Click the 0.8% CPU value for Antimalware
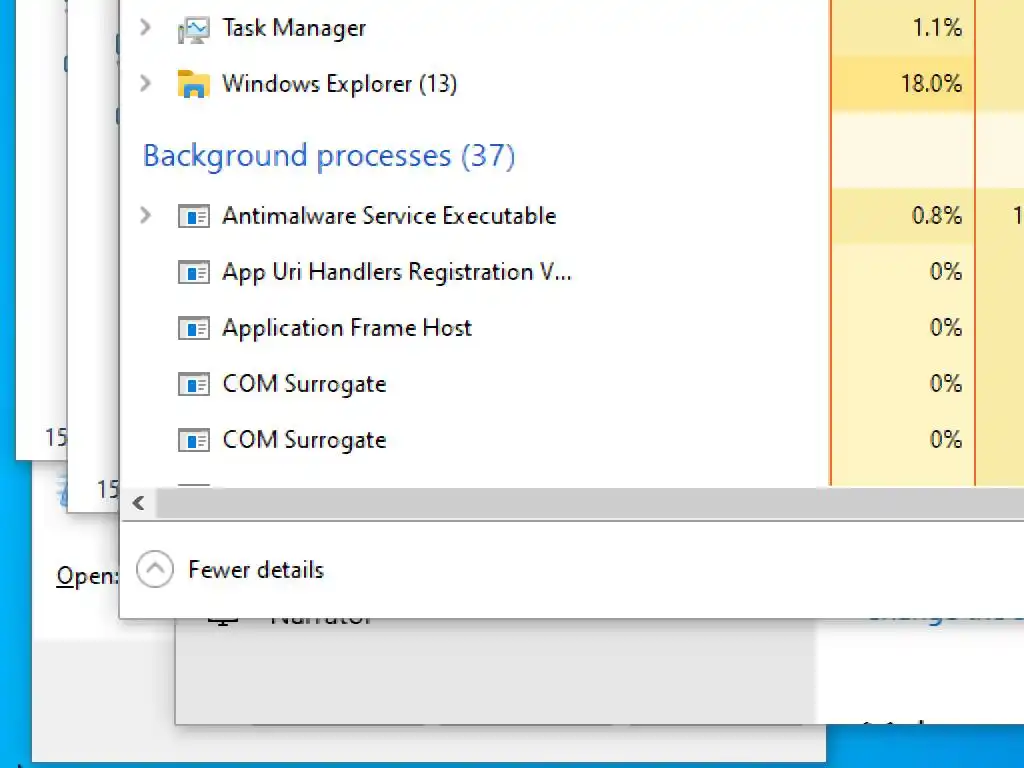 tap(937, 216)
